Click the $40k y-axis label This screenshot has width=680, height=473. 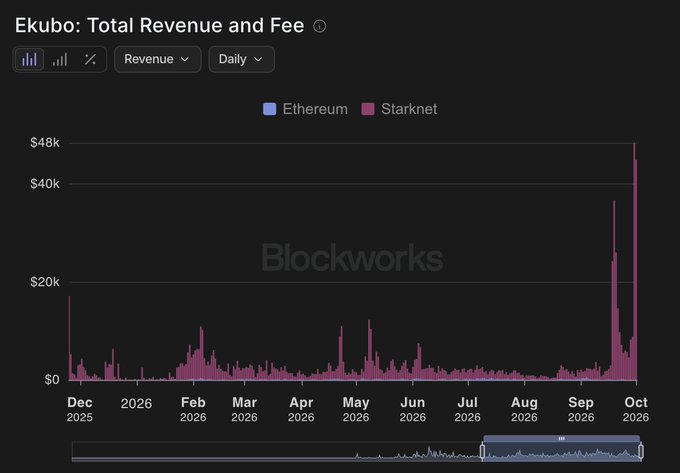[x=45, y=184]
